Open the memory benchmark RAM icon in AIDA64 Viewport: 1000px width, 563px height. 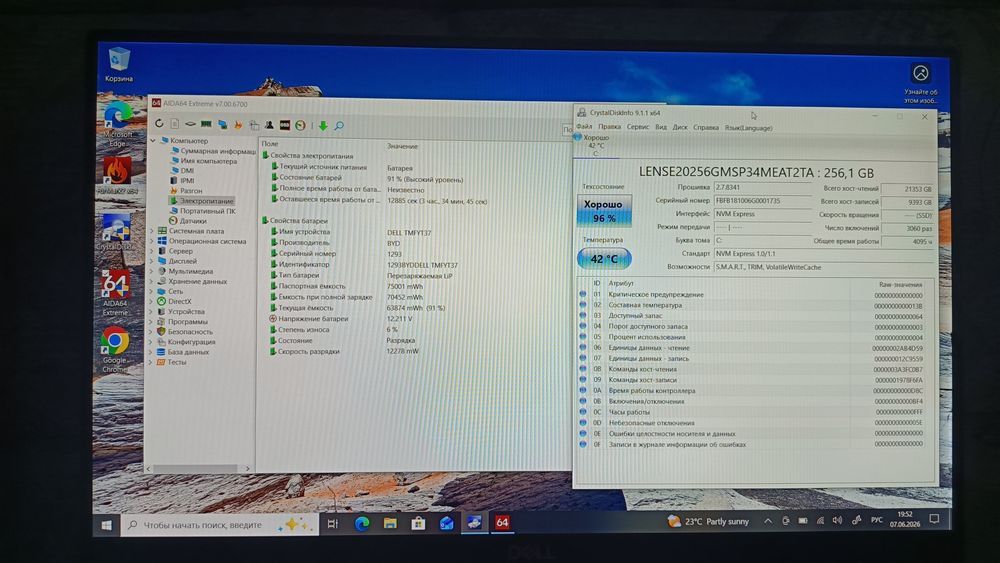(x=206, y=124)
